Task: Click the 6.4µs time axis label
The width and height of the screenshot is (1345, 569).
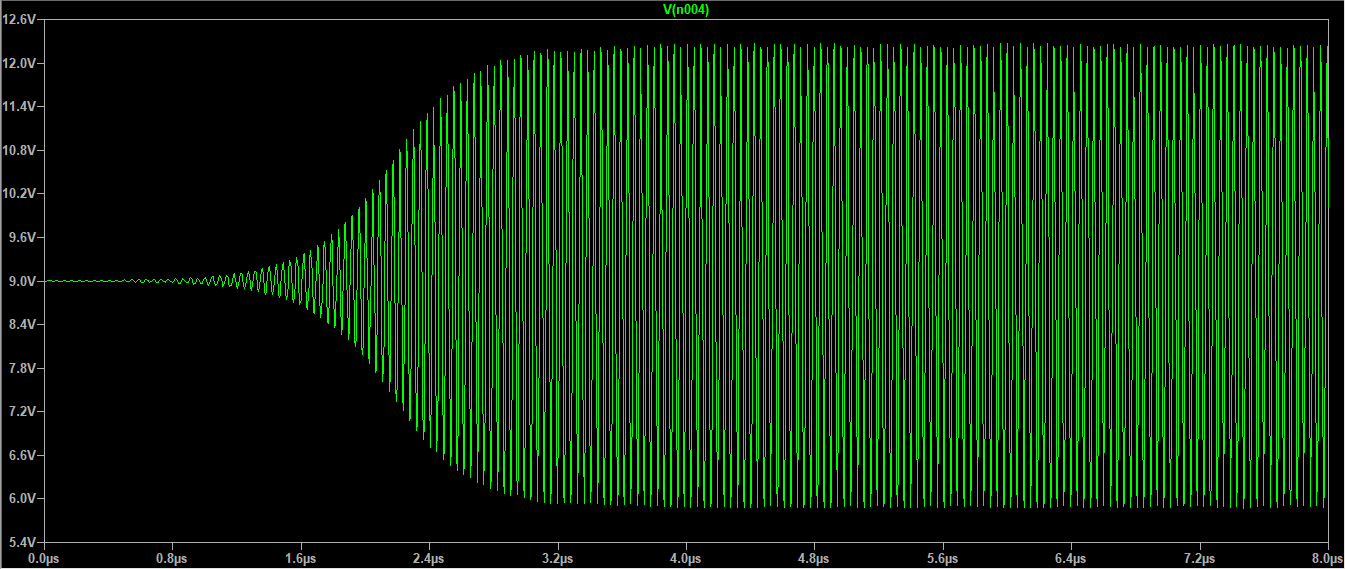Action: (x=1071, y=558)
